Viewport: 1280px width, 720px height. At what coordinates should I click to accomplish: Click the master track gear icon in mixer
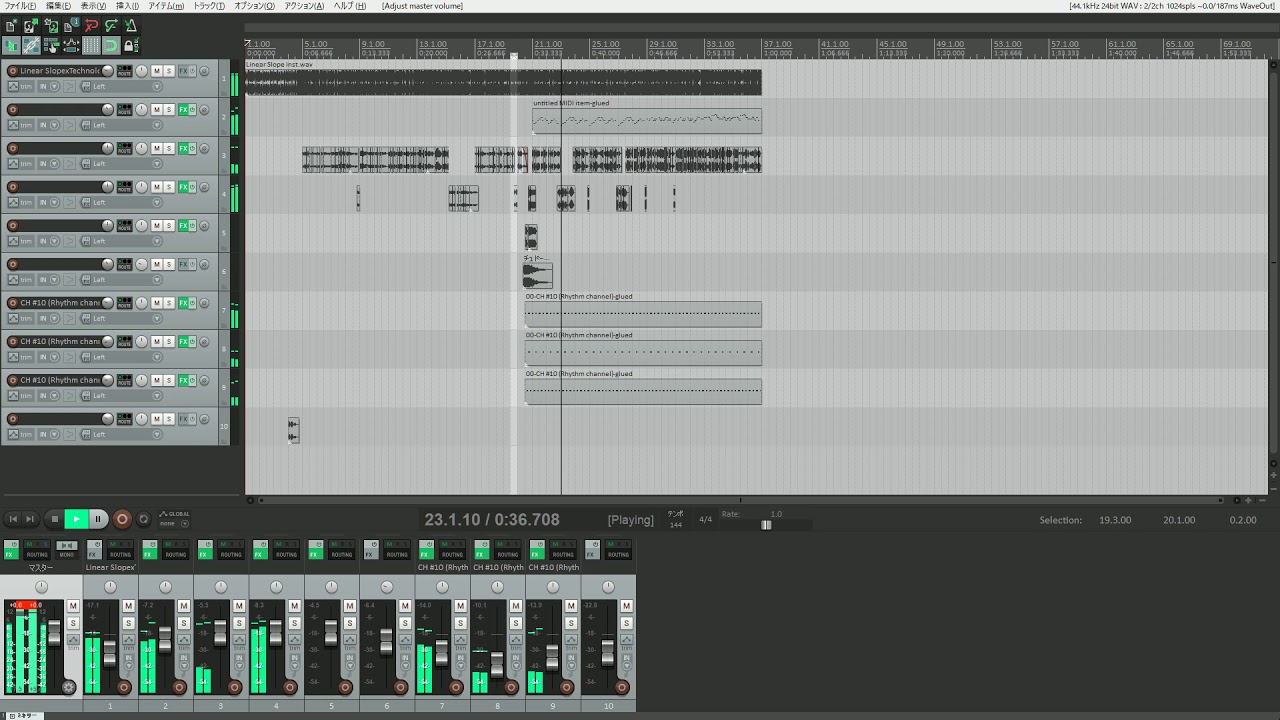click(68, 687)
